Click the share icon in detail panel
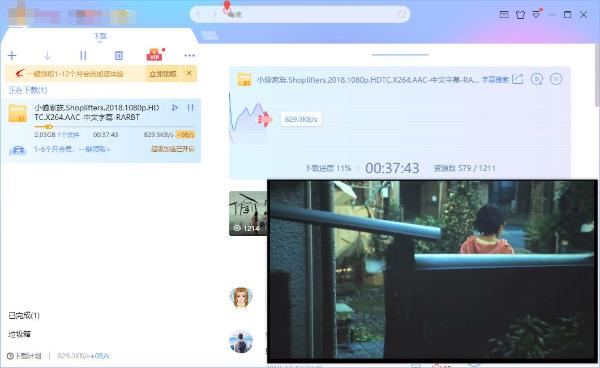 click(517, 79)
